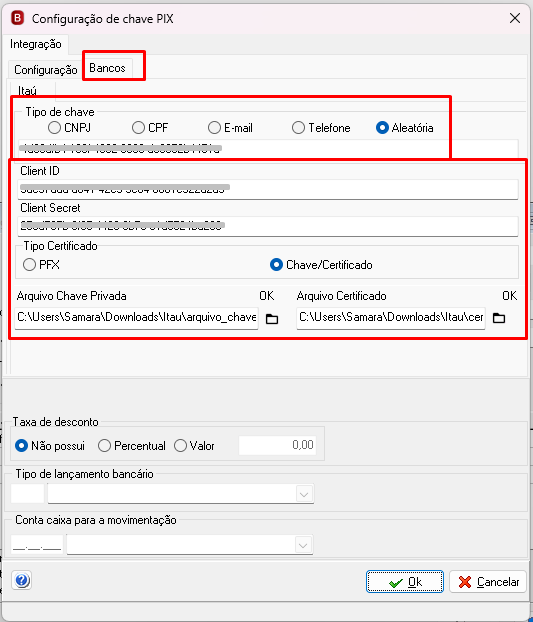Expand Tipo de lançamento bancário dropdown
The width and height of the screenshot is (533, 622).
tap(304, 494)
